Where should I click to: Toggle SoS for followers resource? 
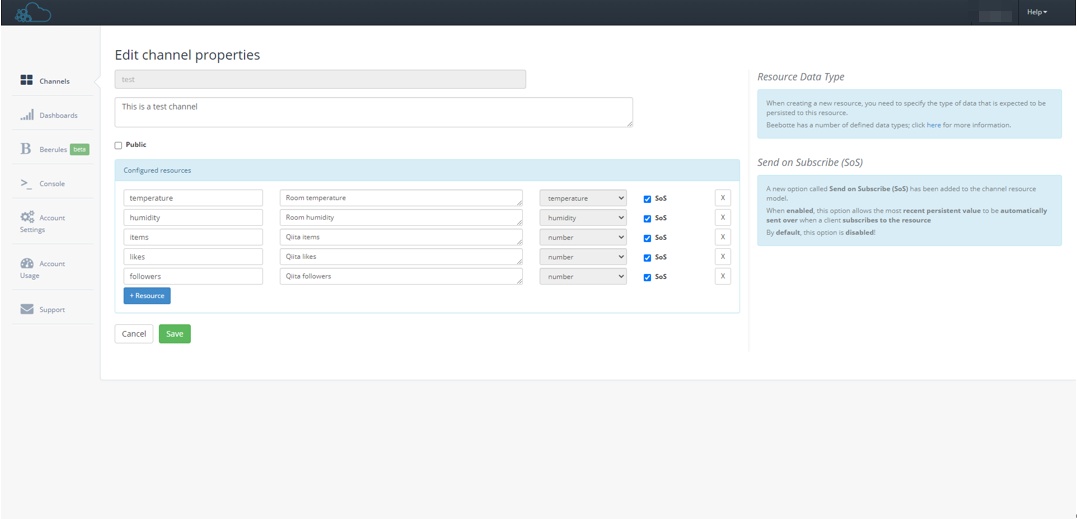(647, 277)
